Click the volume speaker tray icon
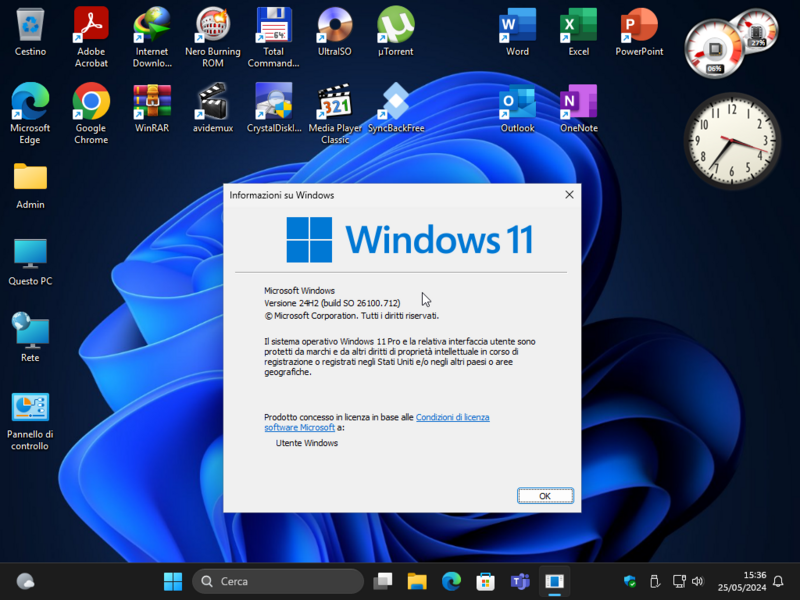The image size is (800, 600). pos(697,581)
